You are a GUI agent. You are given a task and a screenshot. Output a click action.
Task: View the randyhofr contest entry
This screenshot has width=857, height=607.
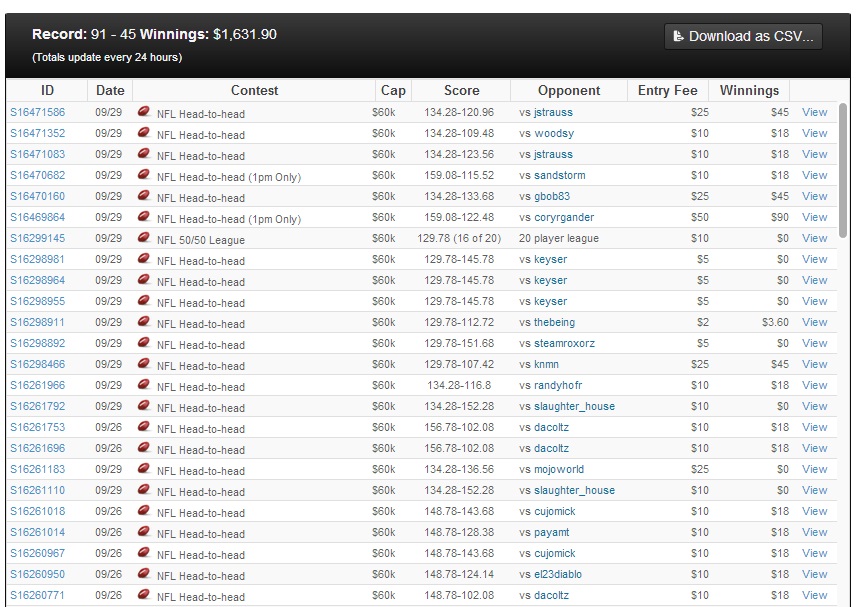click(x=814, y=385)
